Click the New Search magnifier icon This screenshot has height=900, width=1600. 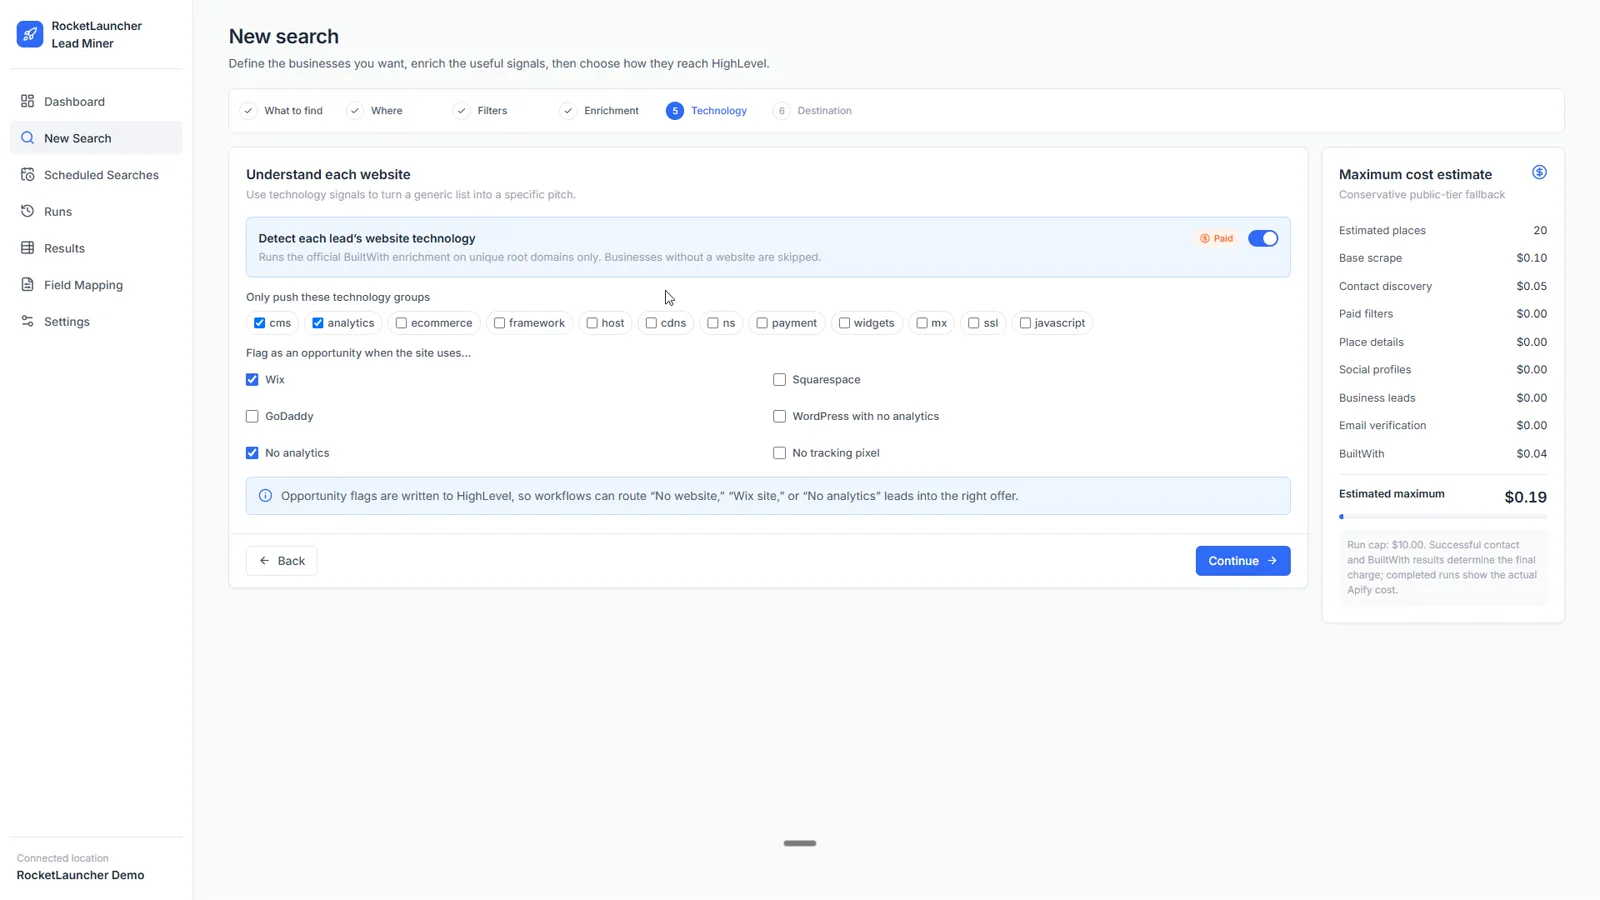click(27, 138)
